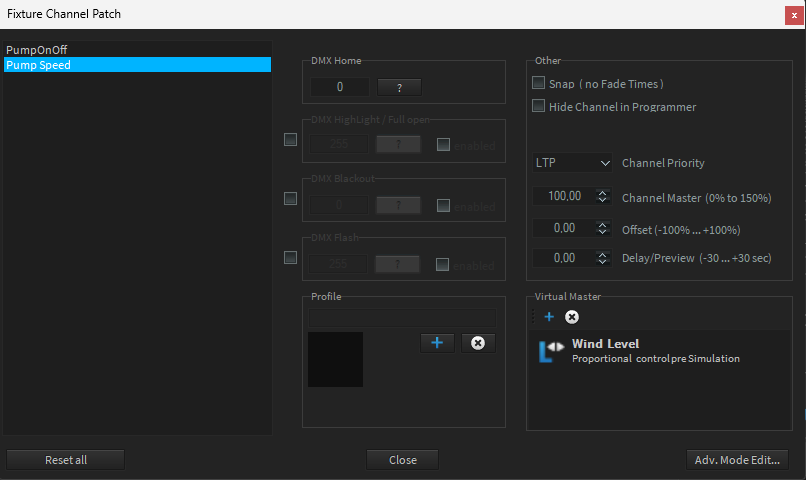
Task: Select Pump Speed channel in the list
Action: (x=137, y=65)
